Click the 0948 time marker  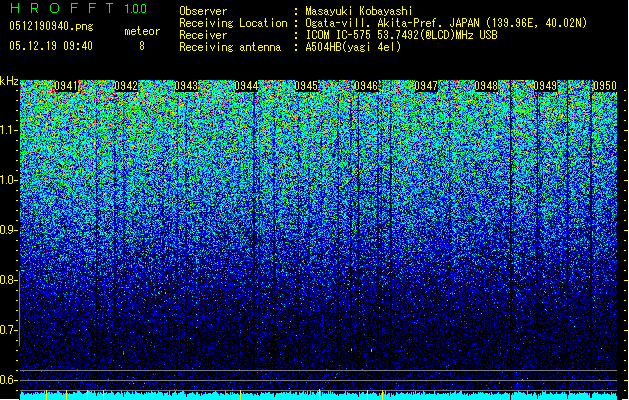point(486,86)
